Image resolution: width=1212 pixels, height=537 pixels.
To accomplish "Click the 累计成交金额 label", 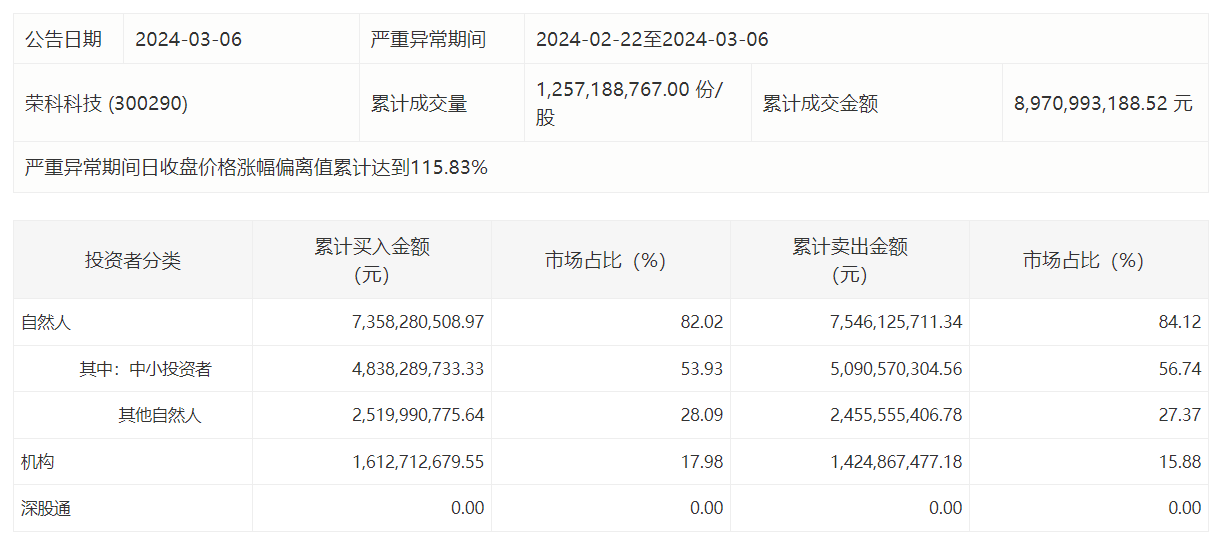I will click(820, 104).
